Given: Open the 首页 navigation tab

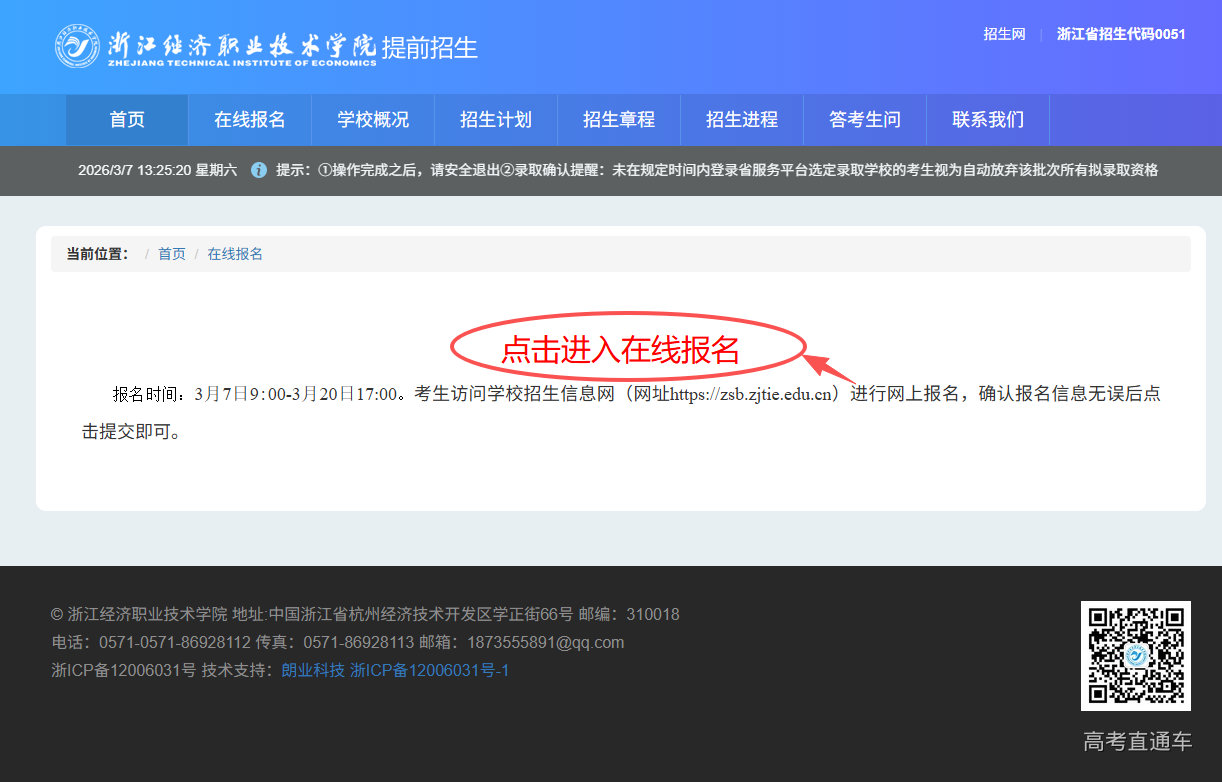Looking at the screenshot, I should coord(127,120).
